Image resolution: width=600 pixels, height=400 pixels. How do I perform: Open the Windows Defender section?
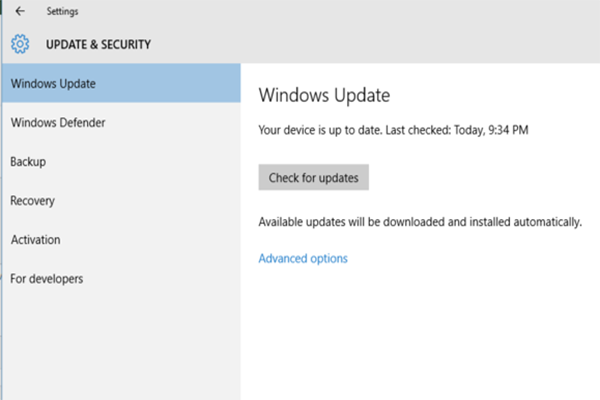point(58,122)
